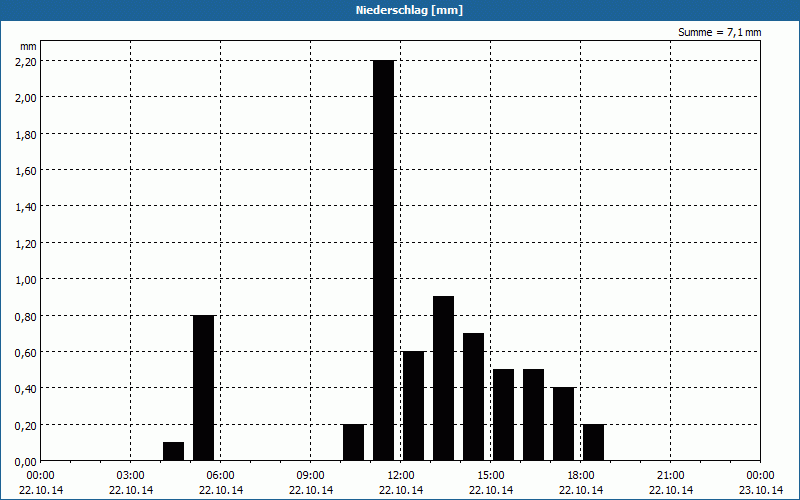Image resolution: width=800 pixels, height=500 pixels.
Task: Click the 06:00 x-axis time label
Action: click(220, 476)
